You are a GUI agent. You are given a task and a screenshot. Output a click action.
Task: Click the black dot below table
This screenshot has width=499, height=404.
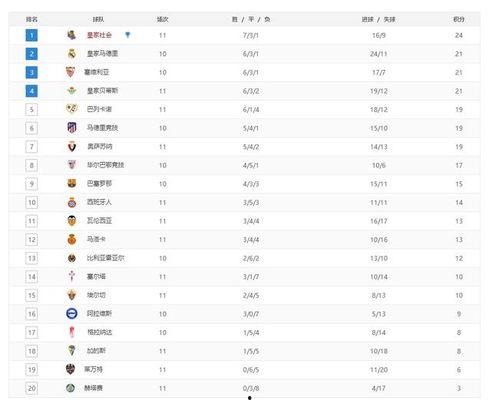[x=250, y=398]
